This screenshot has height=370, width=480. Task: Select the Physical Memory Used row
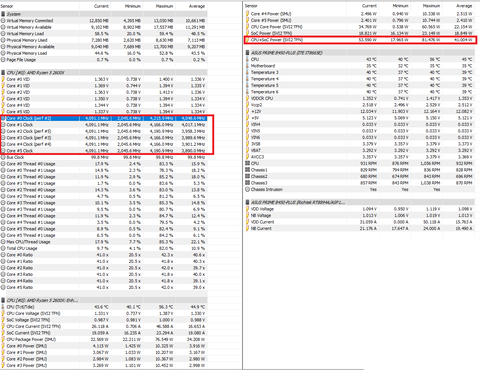104,40
